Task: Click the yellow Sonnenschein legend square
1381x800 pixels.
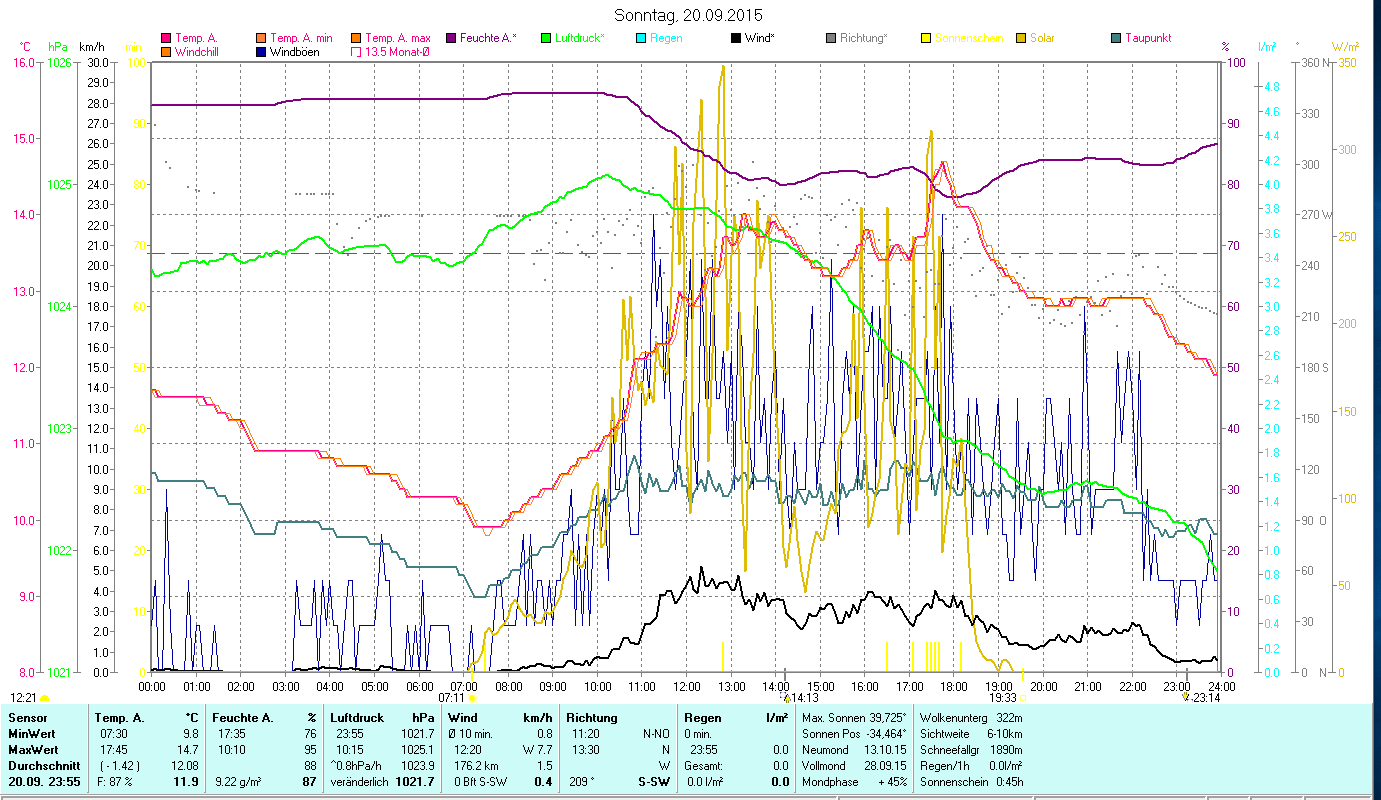Action: click(926, 38)
